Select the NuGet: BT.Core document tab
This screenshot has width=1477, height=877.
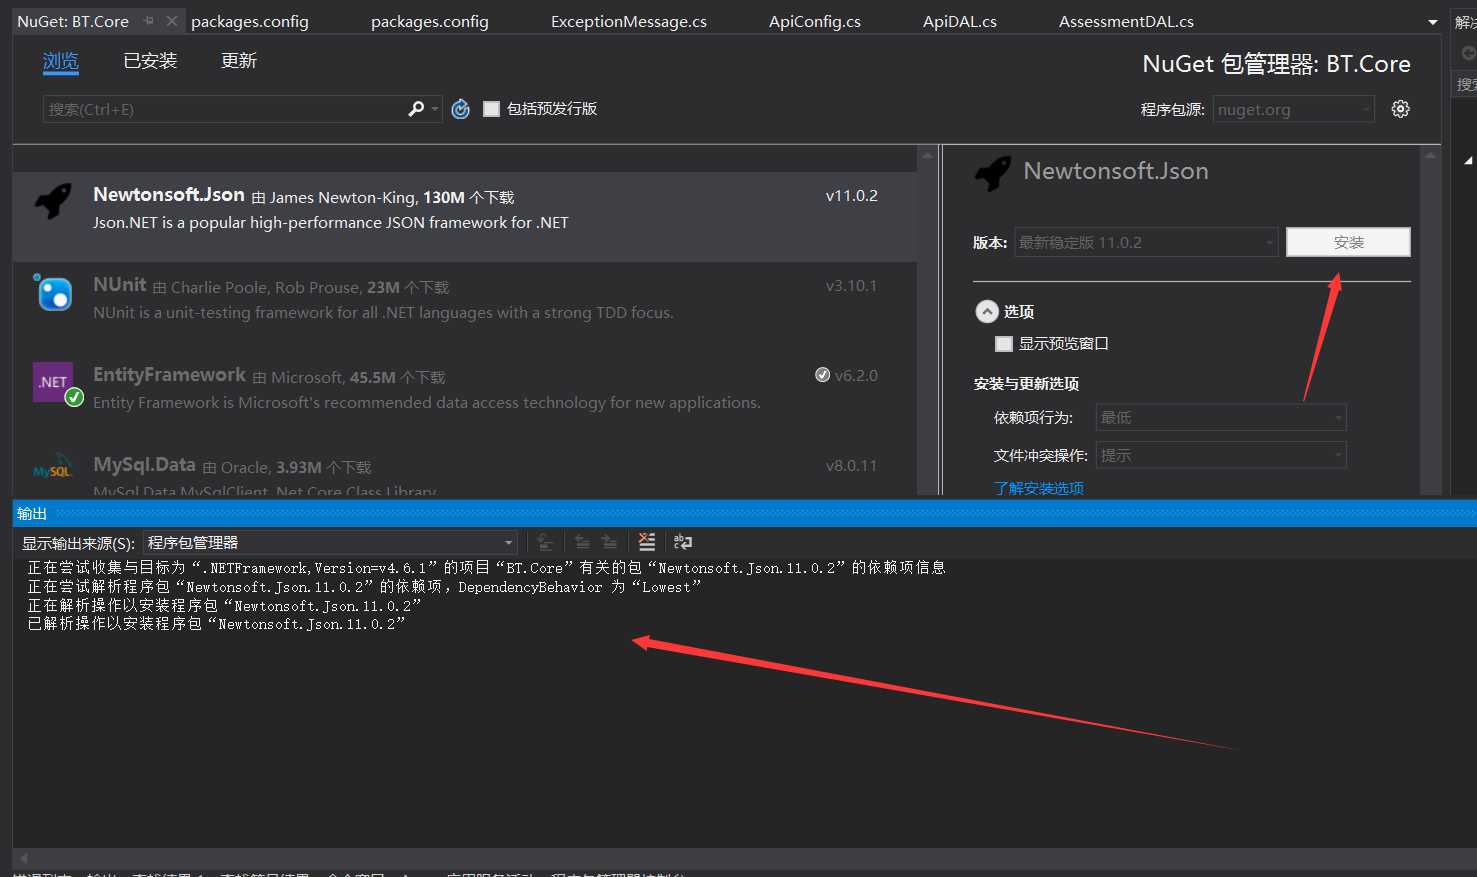73,21
